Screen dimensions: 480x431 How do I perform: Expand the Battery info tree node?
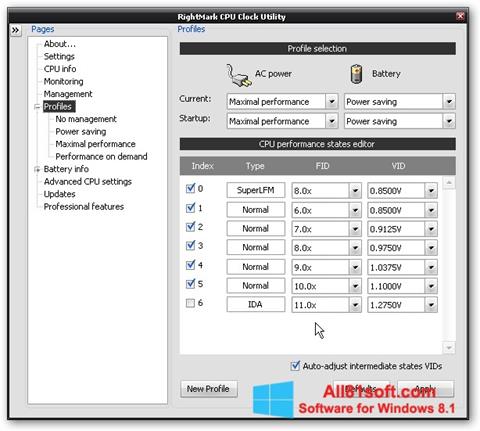pyautogui.click(x=37, y=169)
